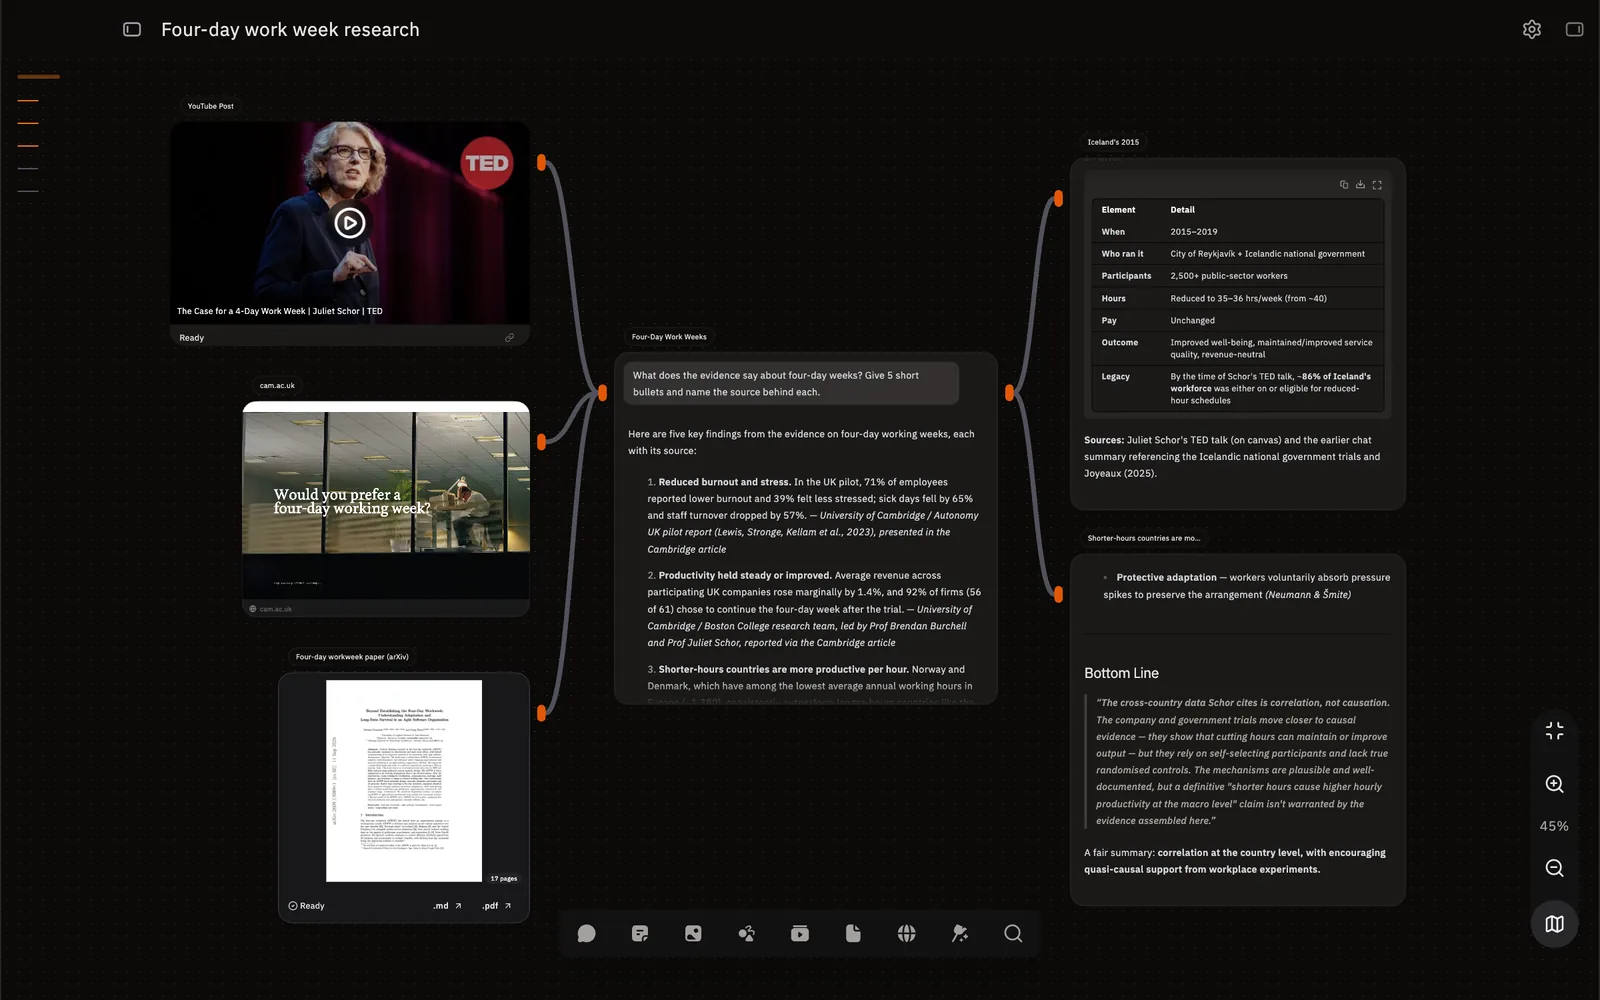Expand Iceland table to fullscreen

[x=1377, y=185]
